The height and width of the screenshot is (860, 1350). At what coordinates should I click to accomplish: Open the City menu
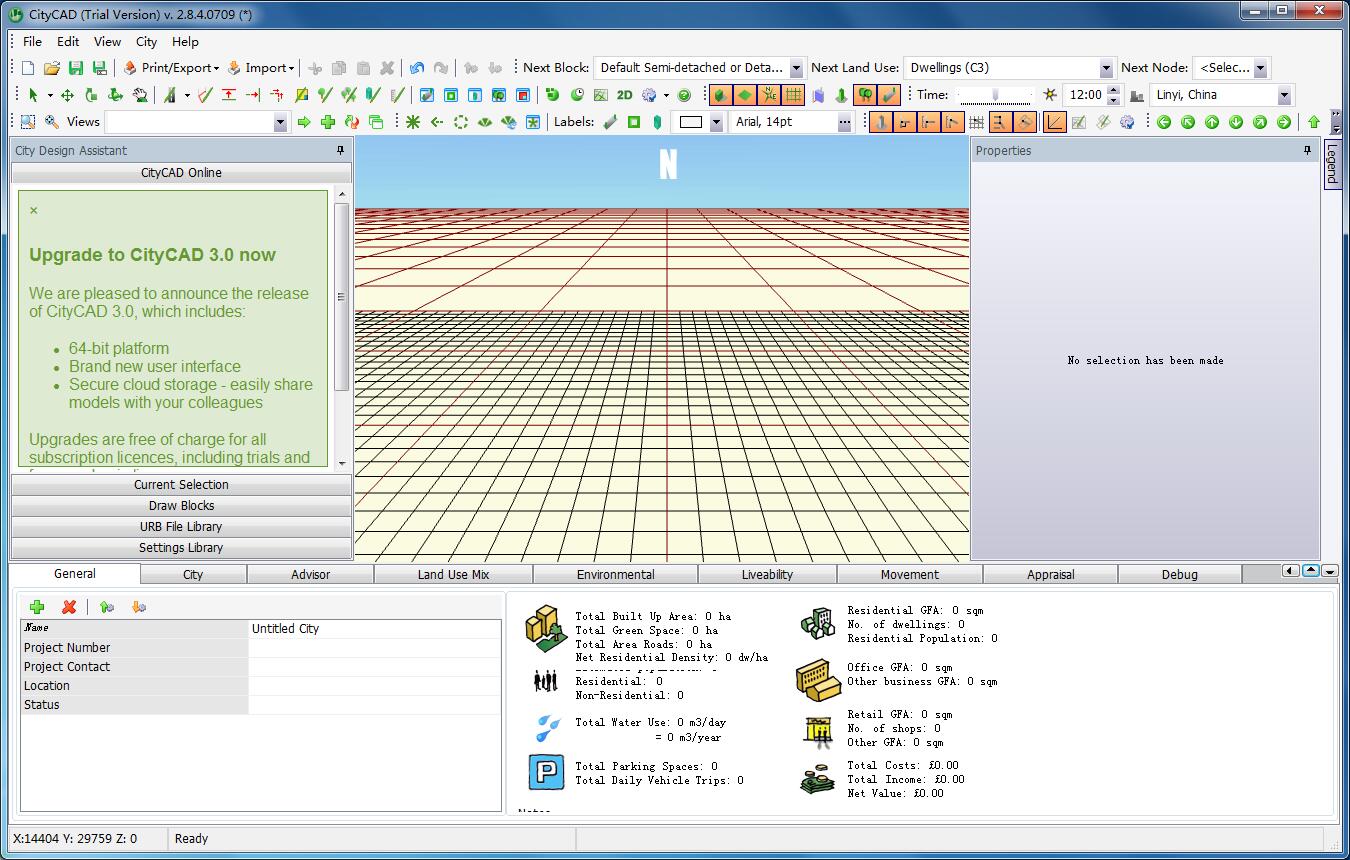click(146, 42)
